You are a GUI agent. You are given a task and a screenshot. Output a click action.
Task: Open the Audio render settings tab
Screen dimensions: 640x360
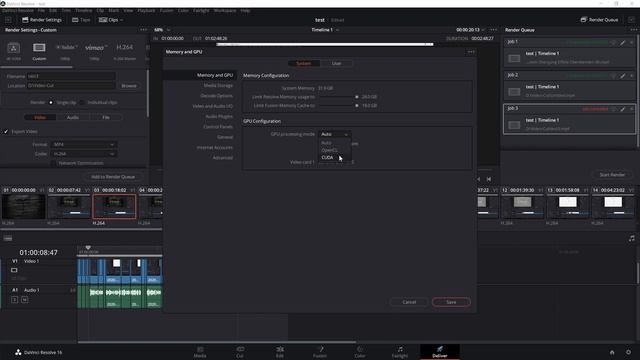(73, 118)
